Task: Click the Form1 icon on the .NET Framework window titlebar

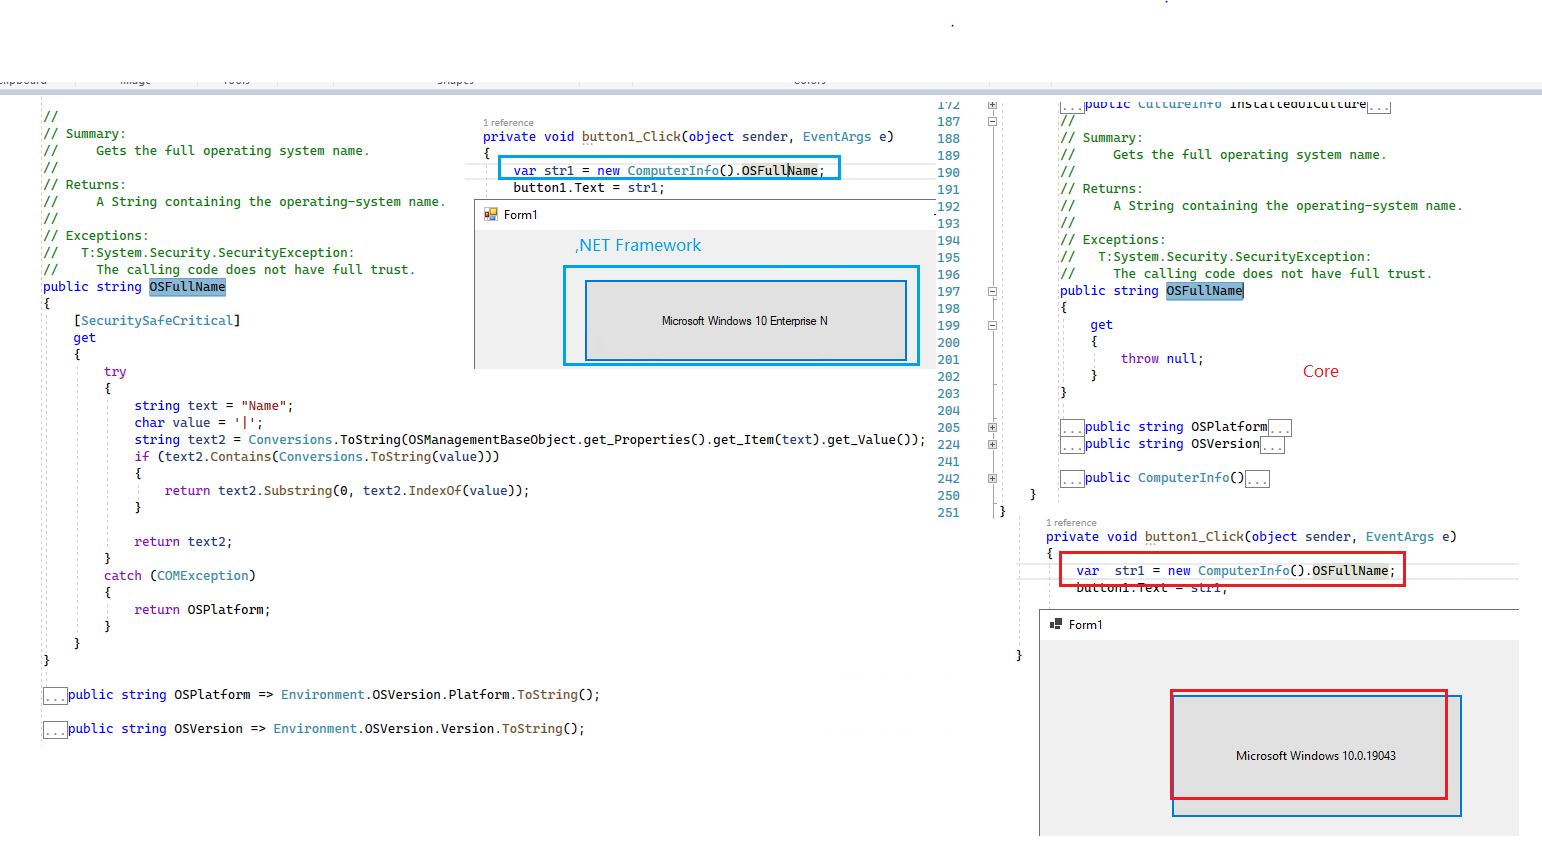Action: click(x=490, y=214)
